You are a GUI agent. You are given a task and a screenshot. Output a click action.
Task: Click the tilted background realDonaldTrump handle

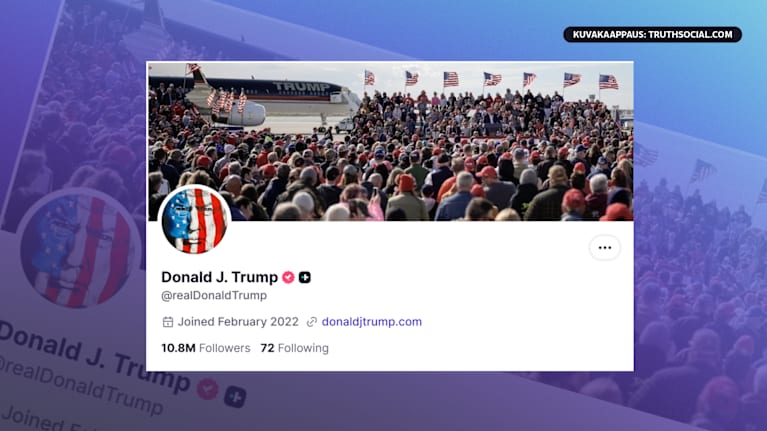[81, 387]
